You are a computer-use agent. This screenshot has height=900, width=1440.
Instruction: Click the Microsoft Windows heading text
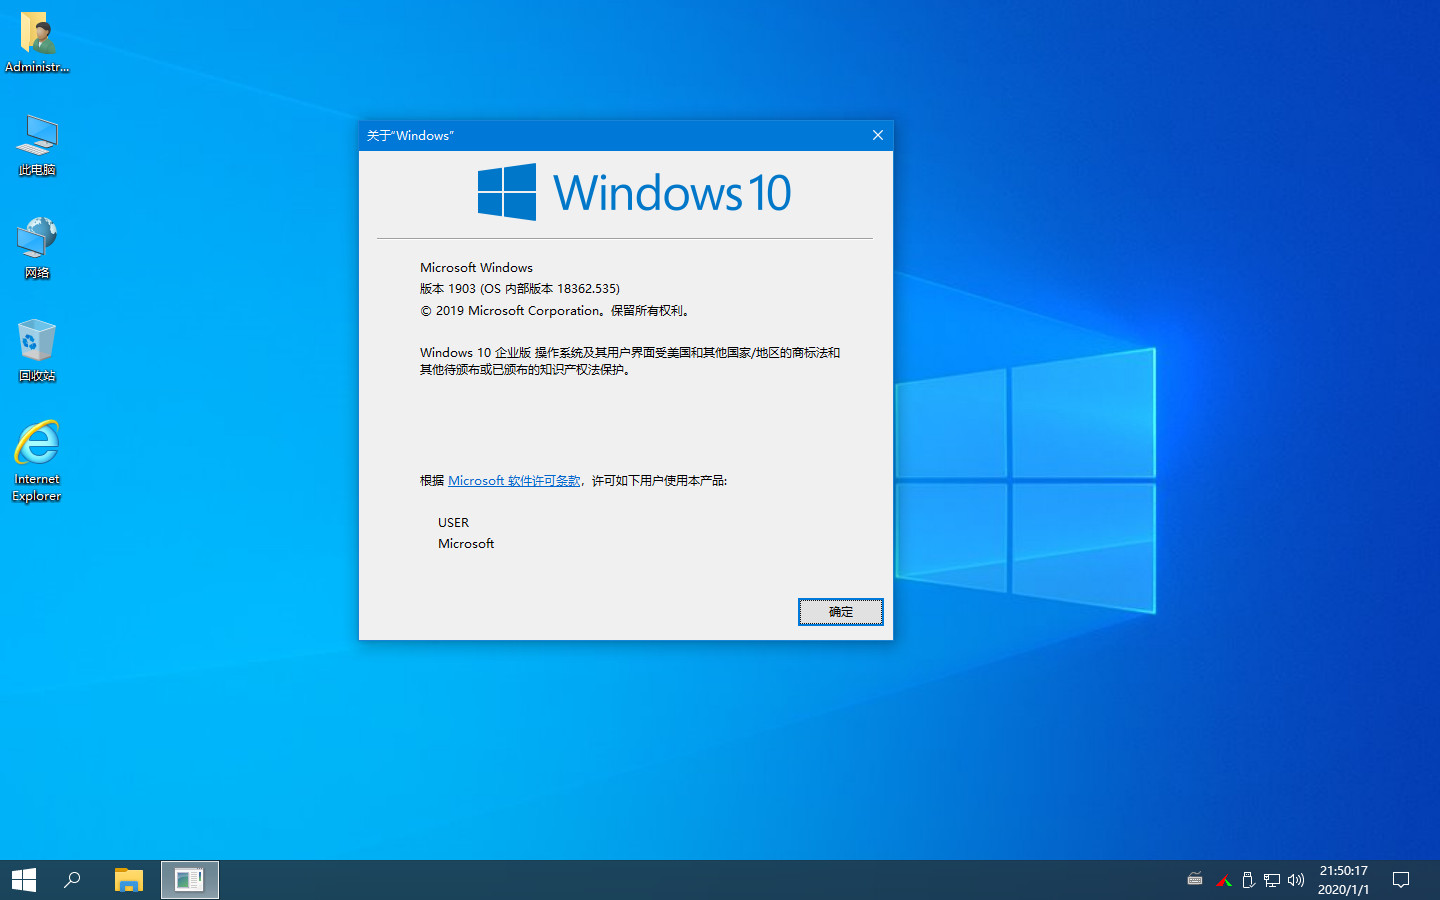pos(476,268)
